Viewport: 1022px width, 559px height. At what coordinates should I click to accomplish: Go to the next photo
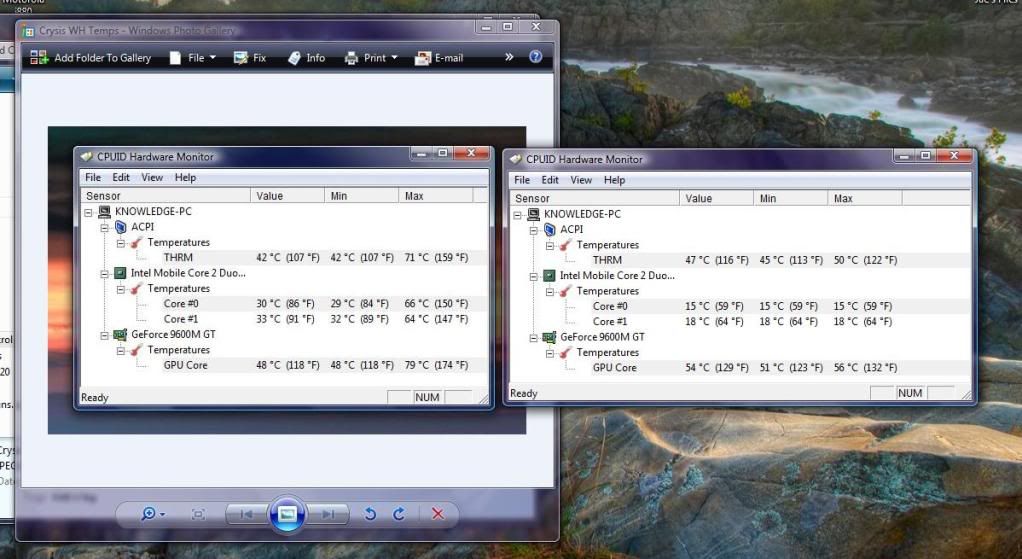pos(328,514)
